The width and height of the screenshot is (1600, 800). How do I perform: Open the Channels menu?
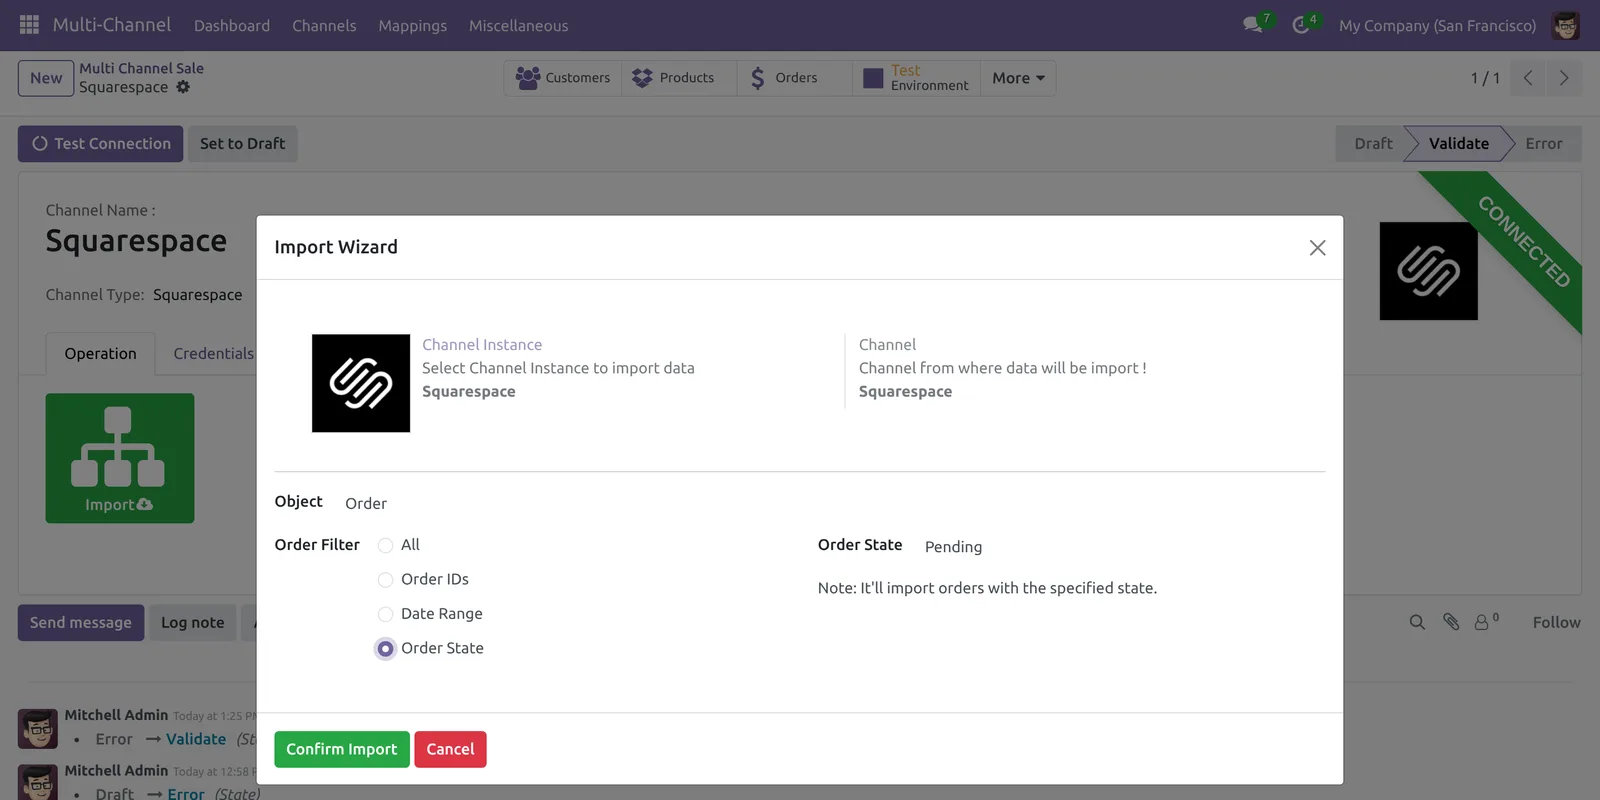(x=324, y=25)
